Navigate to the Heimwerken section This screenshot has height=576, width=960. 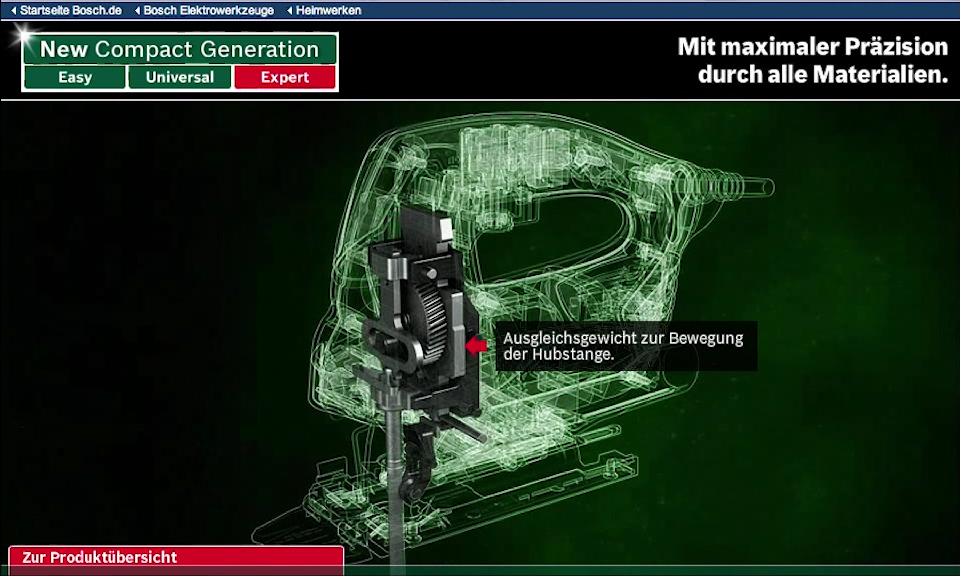pyautogui.click(x=329, y=11)
